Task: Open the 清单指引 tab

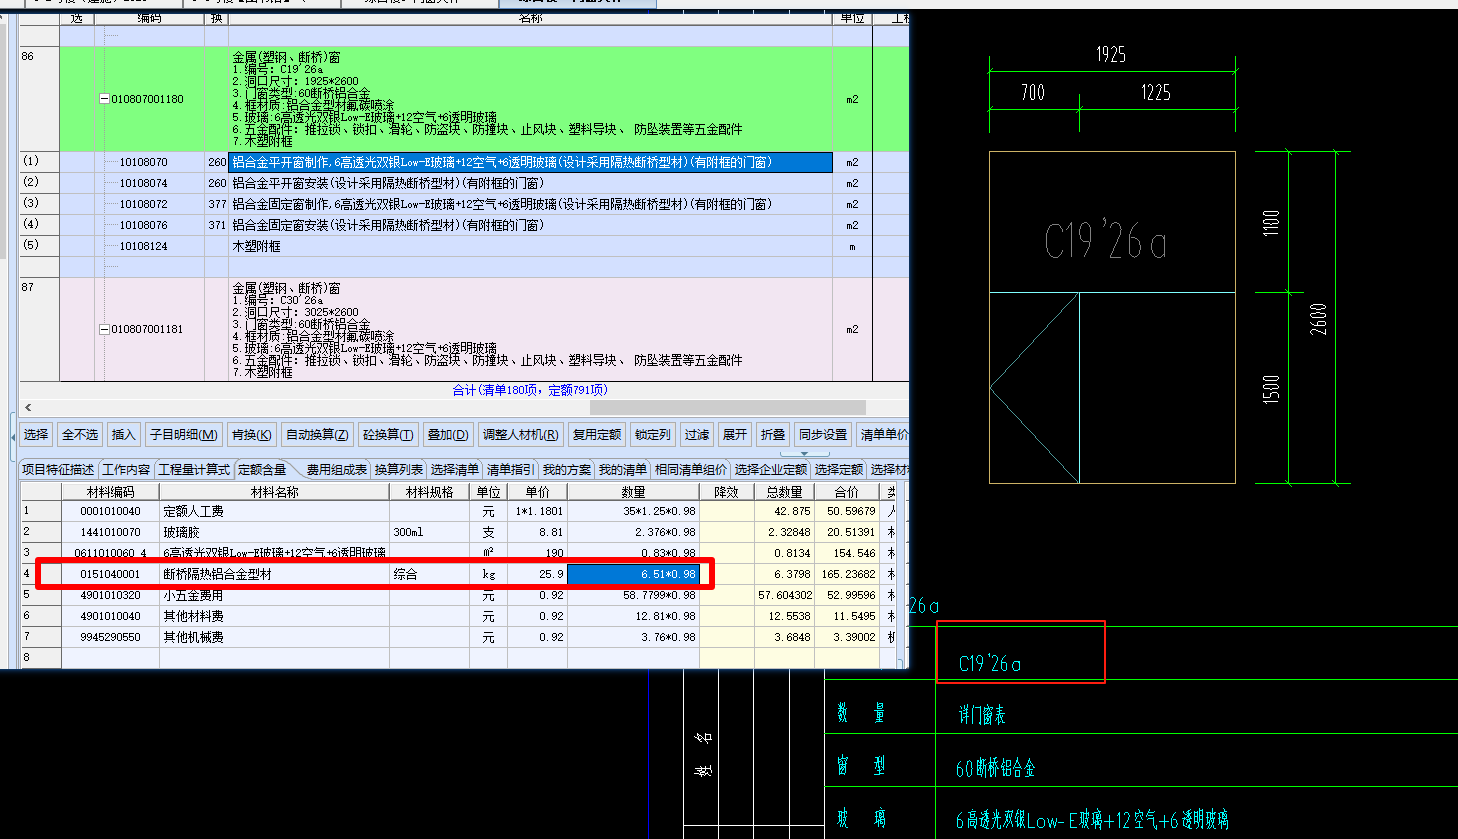Action: click(511, 469)
